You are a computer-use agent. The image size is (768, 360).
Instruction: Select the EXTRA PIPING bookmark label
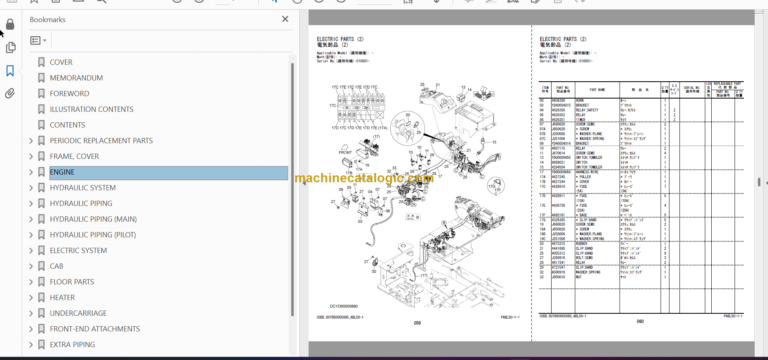[x=72, y=344]
